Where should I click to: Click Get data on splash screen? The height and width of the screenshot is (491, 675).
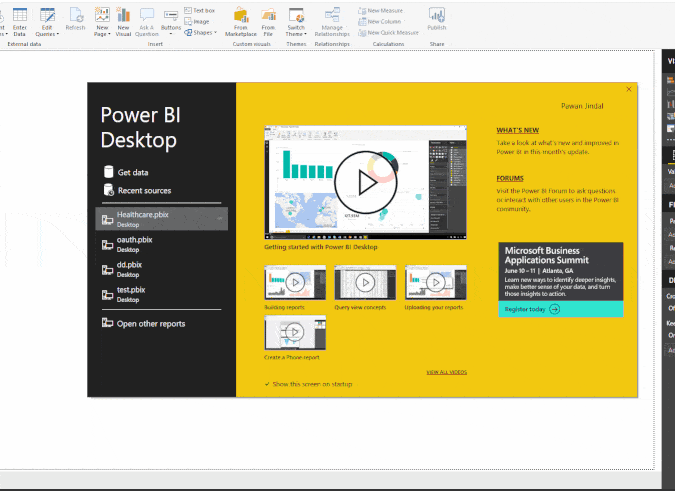coord(126,172)
